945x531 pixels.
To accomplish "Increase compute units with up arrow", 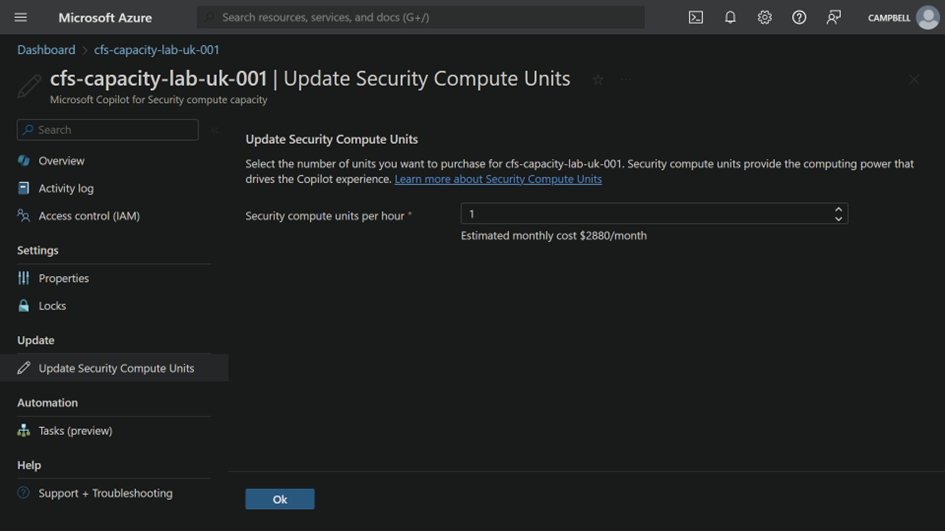I will [x=838, y=209].
